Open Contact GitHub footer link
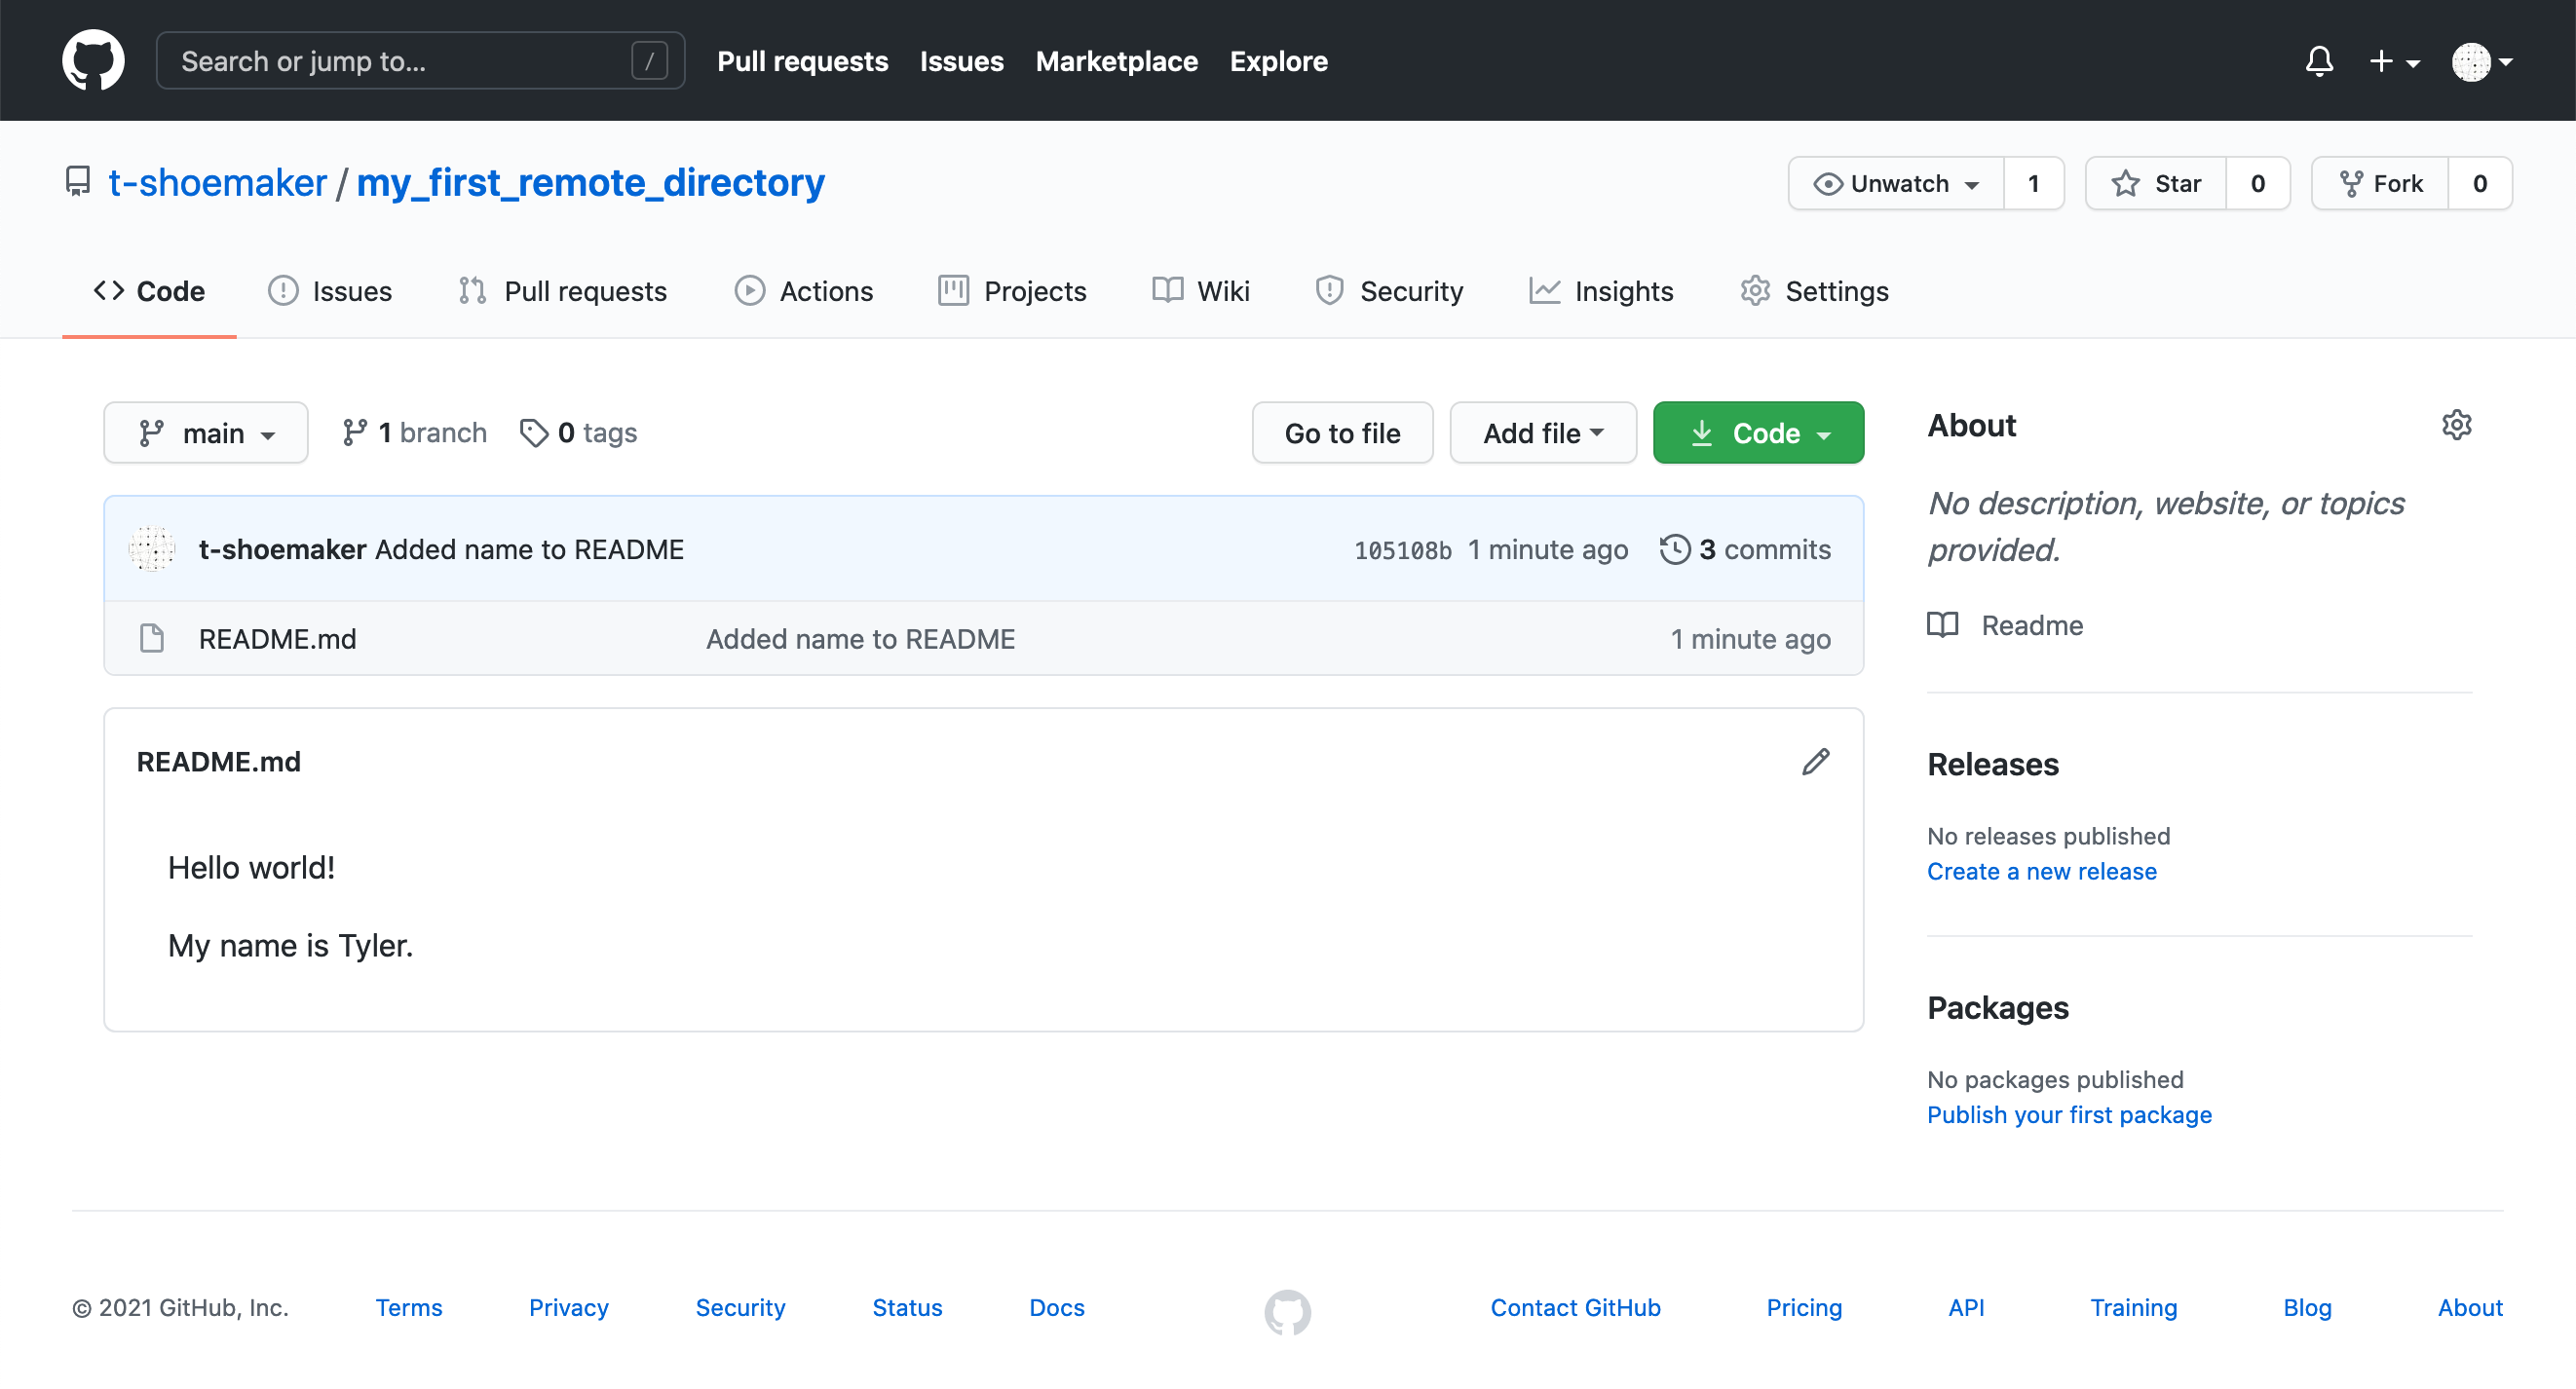 tap(1575, 1307)
